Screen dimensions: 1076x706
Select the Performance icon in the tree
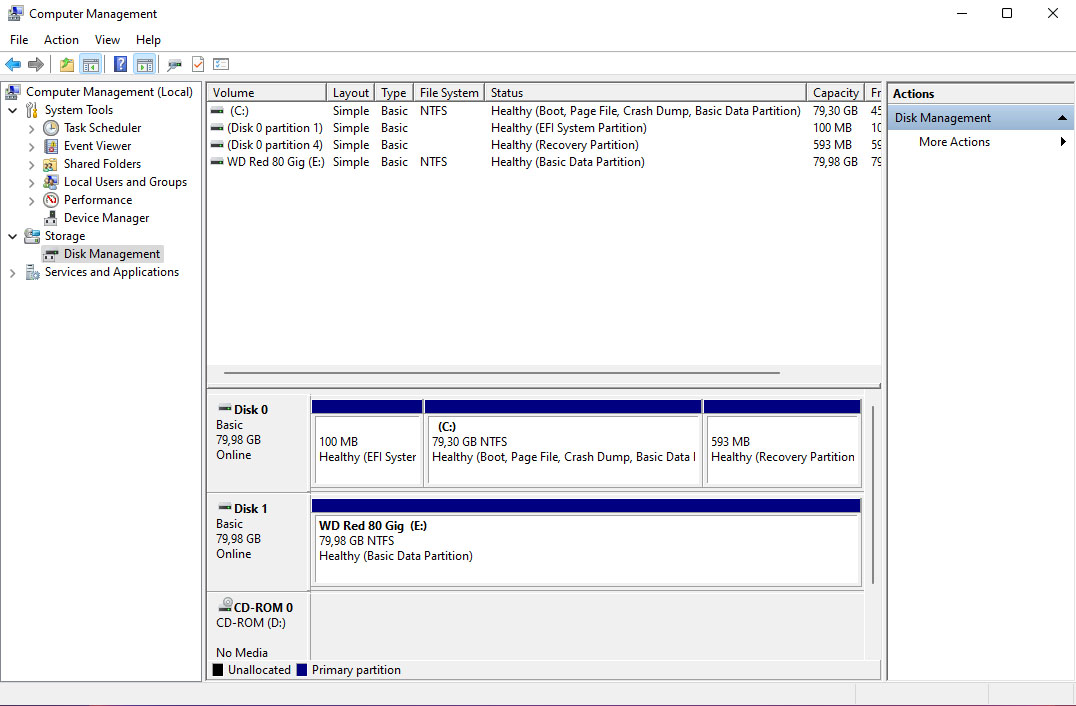pyautogui.click(x=50, y=199)
